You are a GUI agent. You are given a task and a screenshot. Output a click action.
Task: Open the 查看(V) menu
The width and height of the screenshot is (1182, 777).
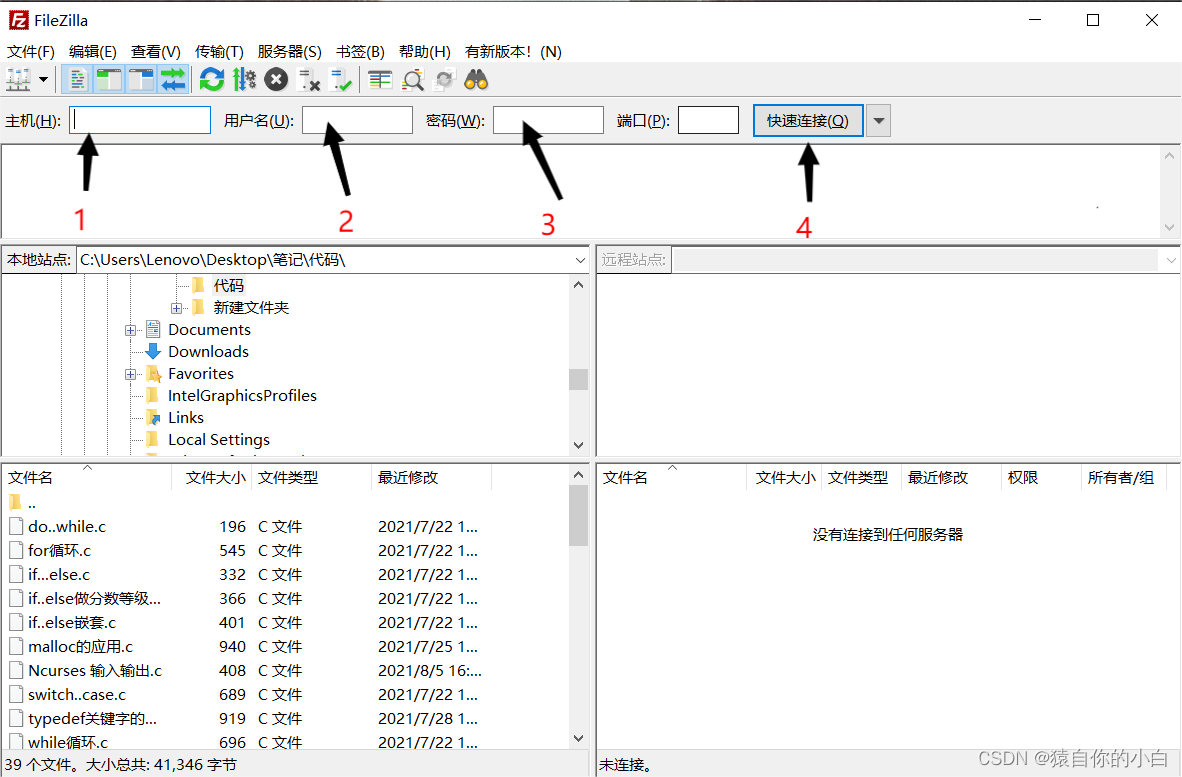pyautogui.click(x=156, y=51)
